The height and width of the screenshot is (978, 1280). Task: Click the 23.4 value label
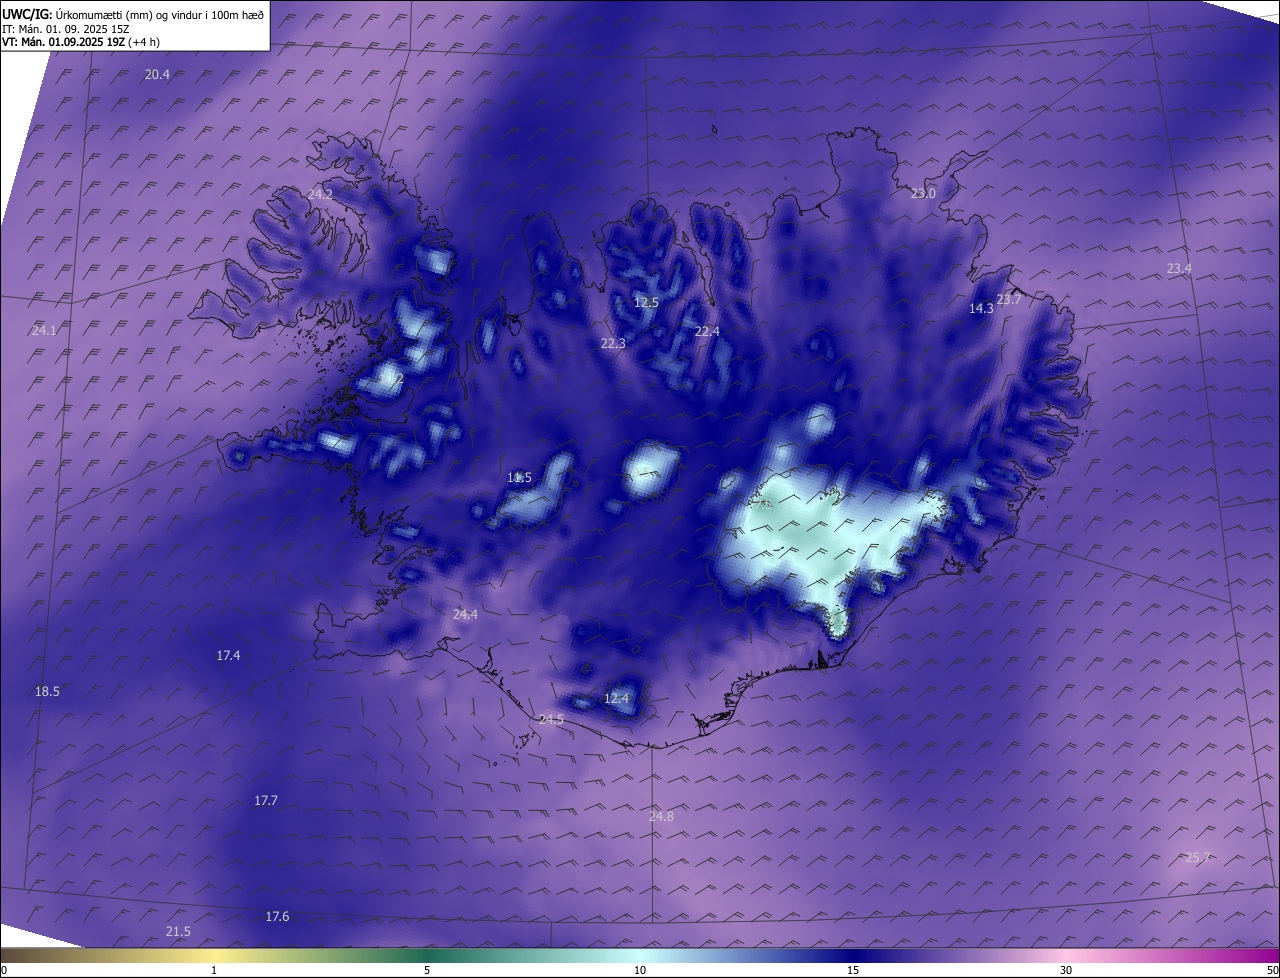pos(1179,269)
